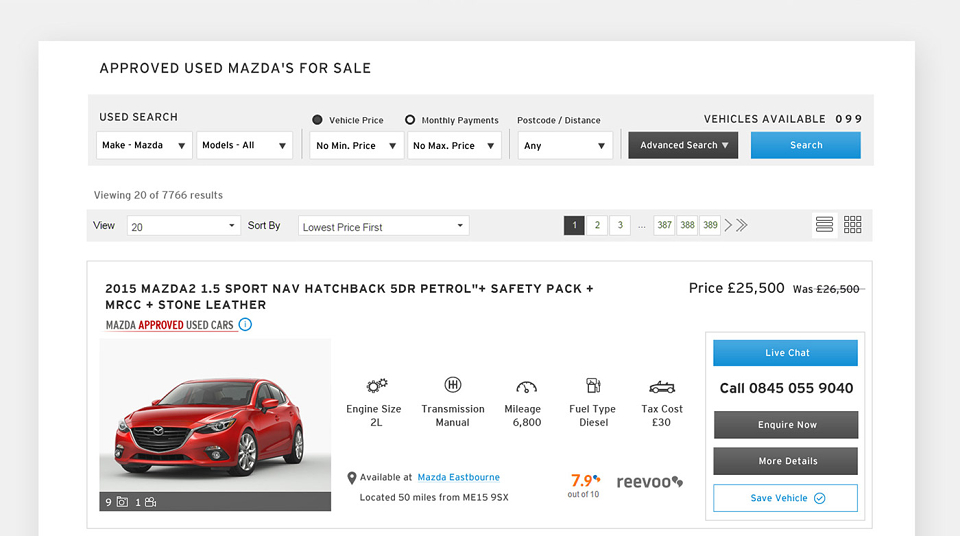Click the Price £25,500 text

(737, 288)
